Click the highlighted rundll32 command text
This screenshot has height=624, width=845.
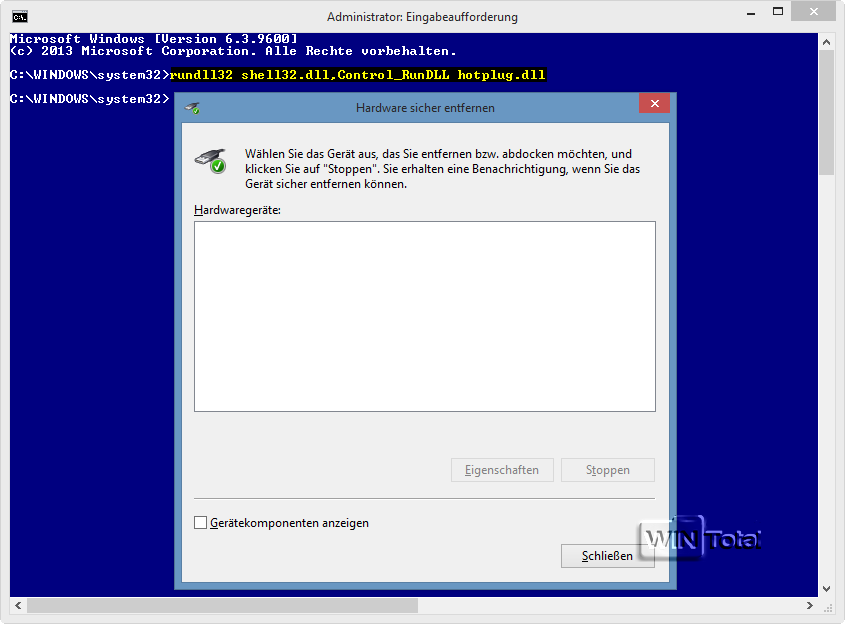click(358, 75)
